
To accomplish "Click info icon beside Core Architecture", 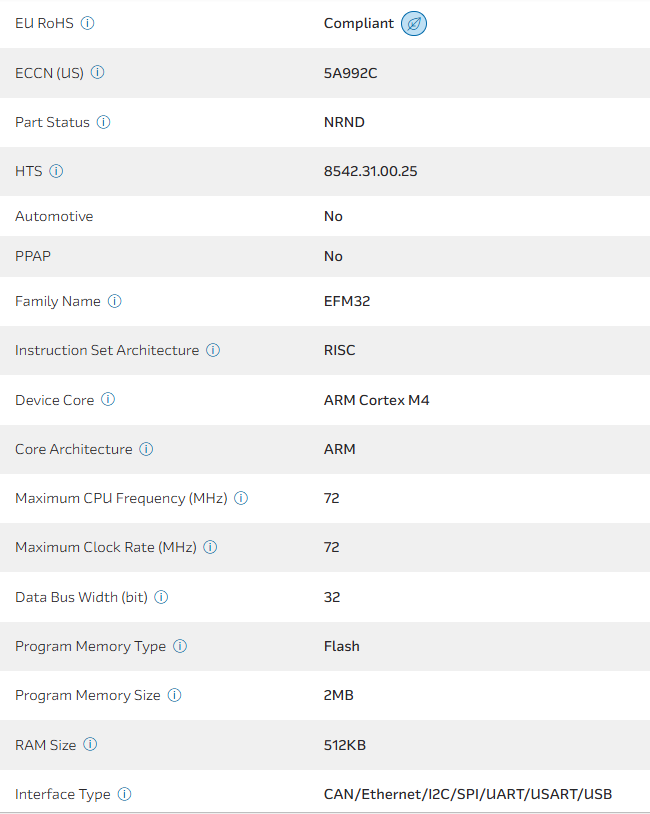I will (146, 449).
